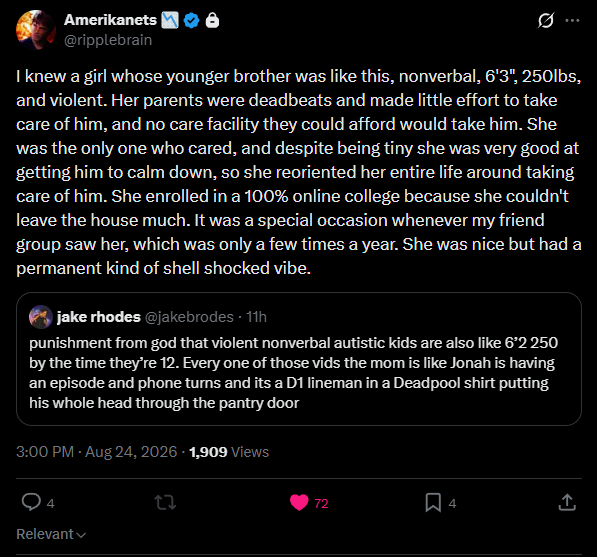Open Amerikanets profile avatar
Screen dimensions: 597x557
point(36,30)
